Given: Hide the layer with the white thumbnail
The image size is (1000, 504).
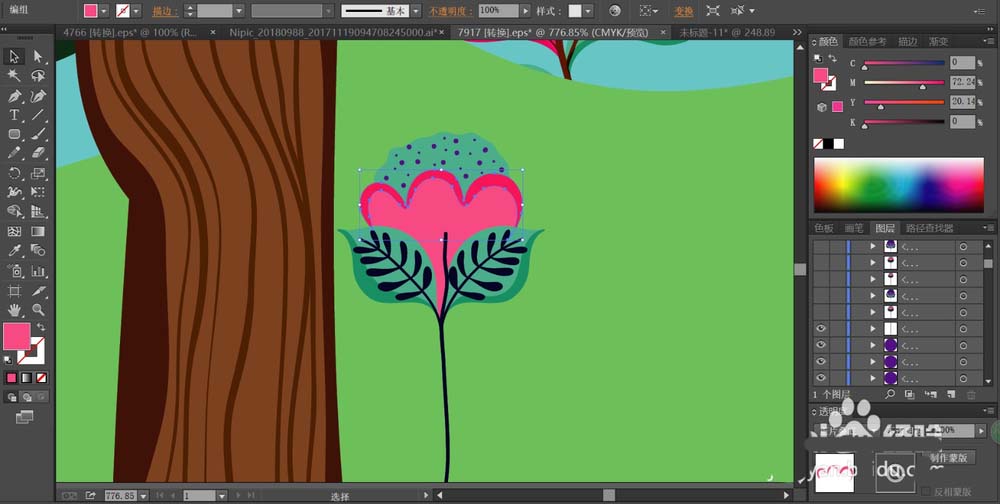Looking at the screenshot, I should (821, 329).
